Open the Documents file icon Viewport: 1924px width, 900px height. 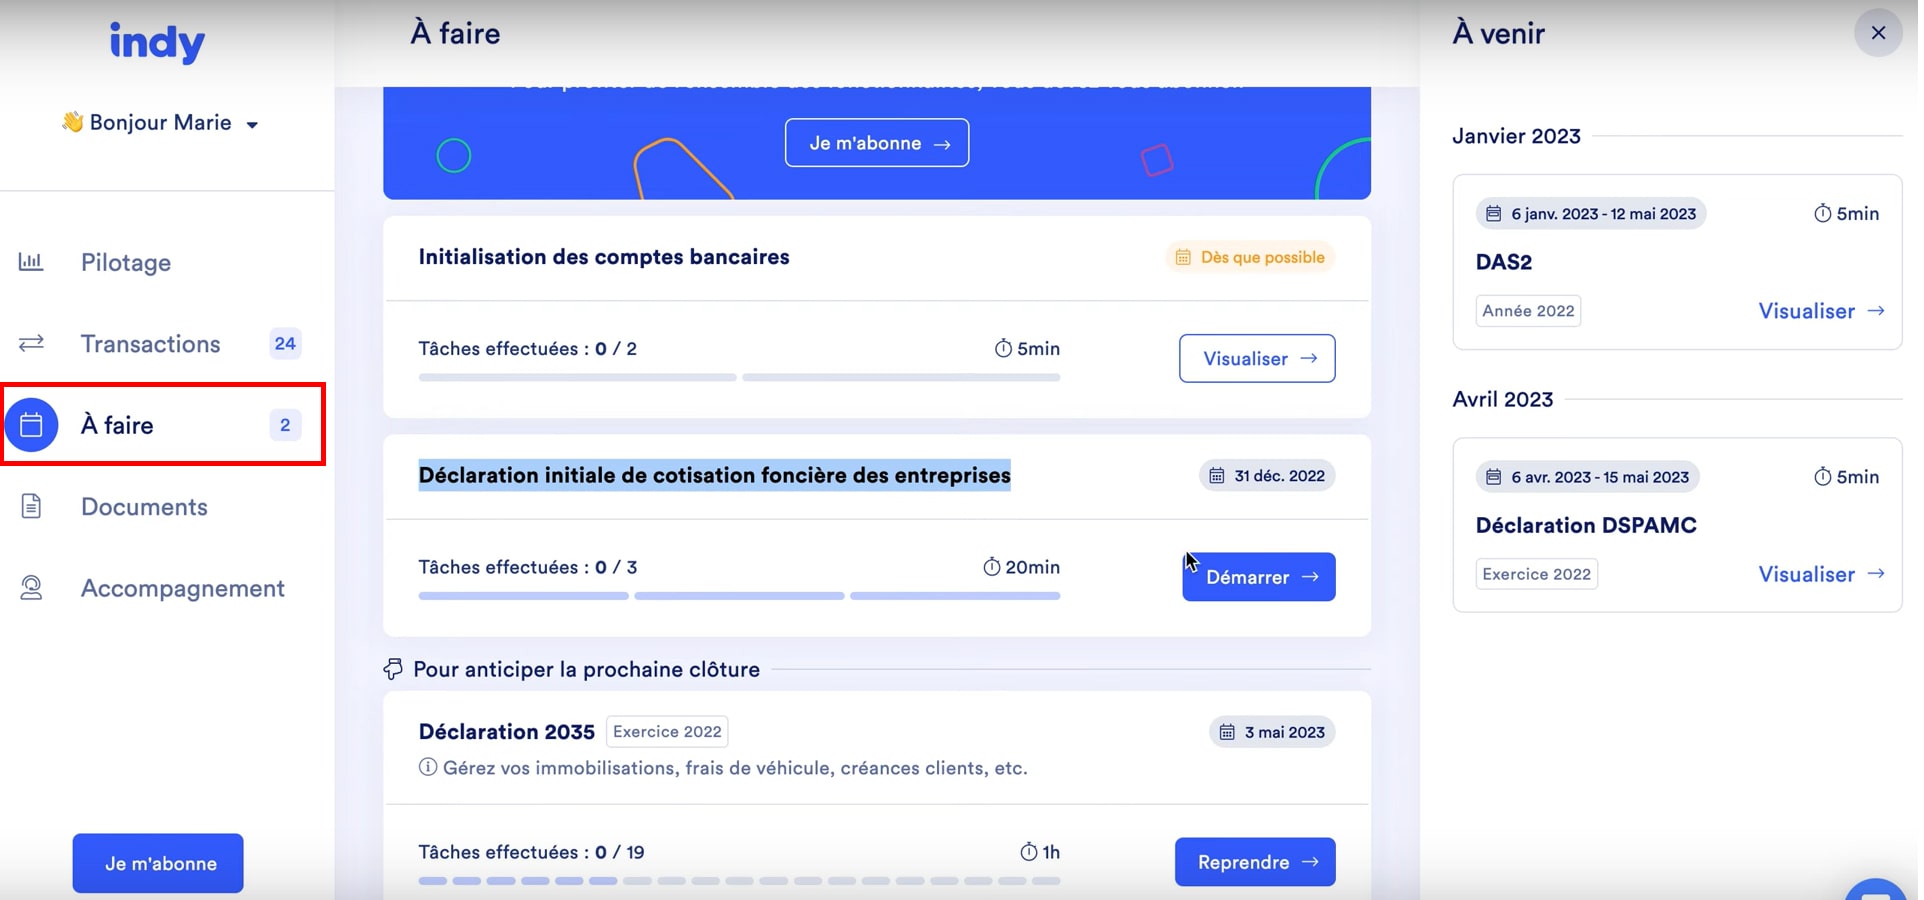tap(31, 507)
